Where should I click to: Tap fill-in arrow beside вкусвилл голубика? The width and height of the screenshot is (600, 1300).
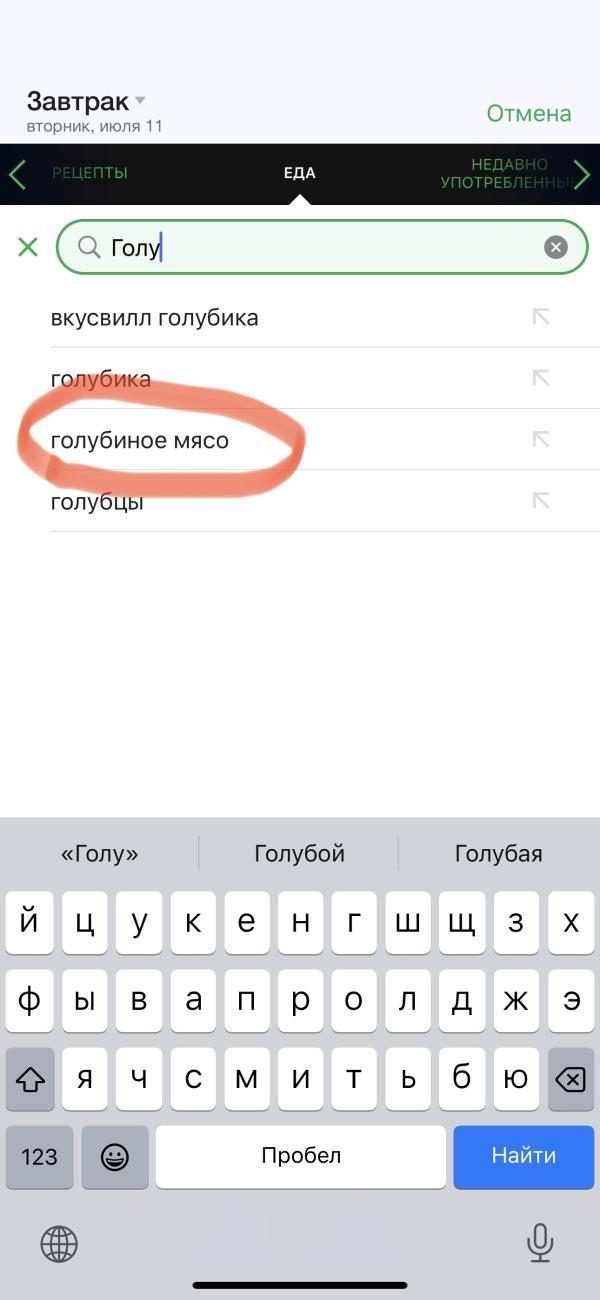coord(541,317)
